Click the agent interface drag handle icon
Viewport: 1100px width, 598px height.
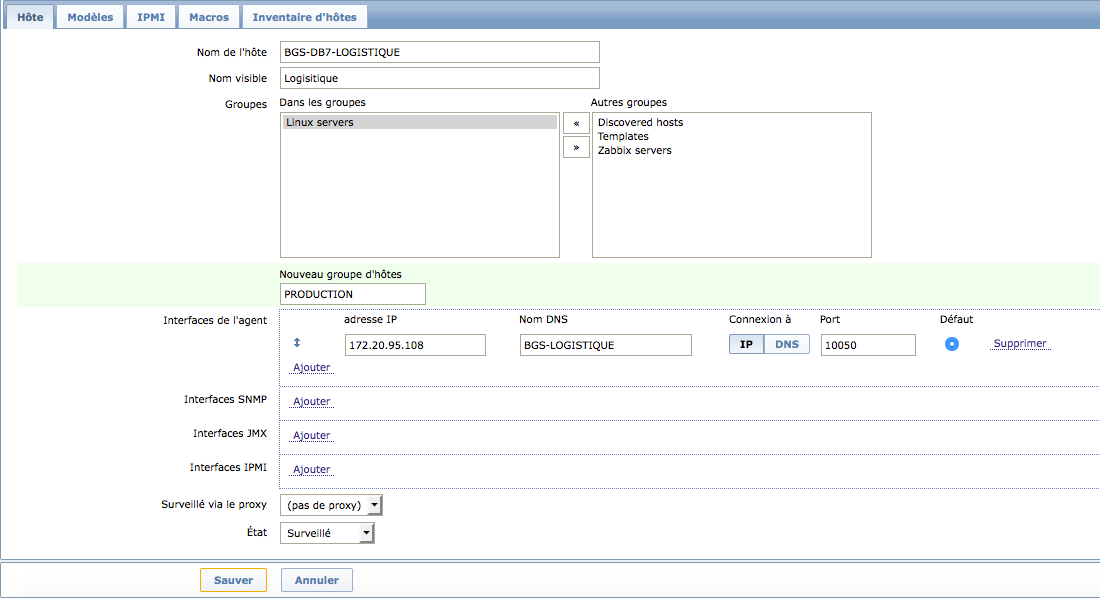coord(296,343)
